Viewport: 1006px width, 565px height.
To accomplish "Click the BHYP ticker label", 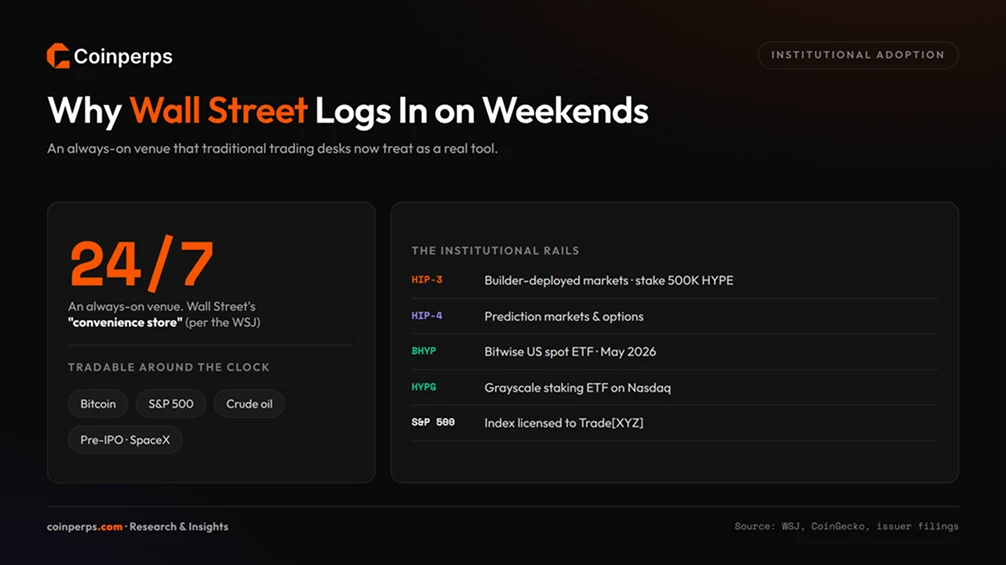I will tap(423, 351).
